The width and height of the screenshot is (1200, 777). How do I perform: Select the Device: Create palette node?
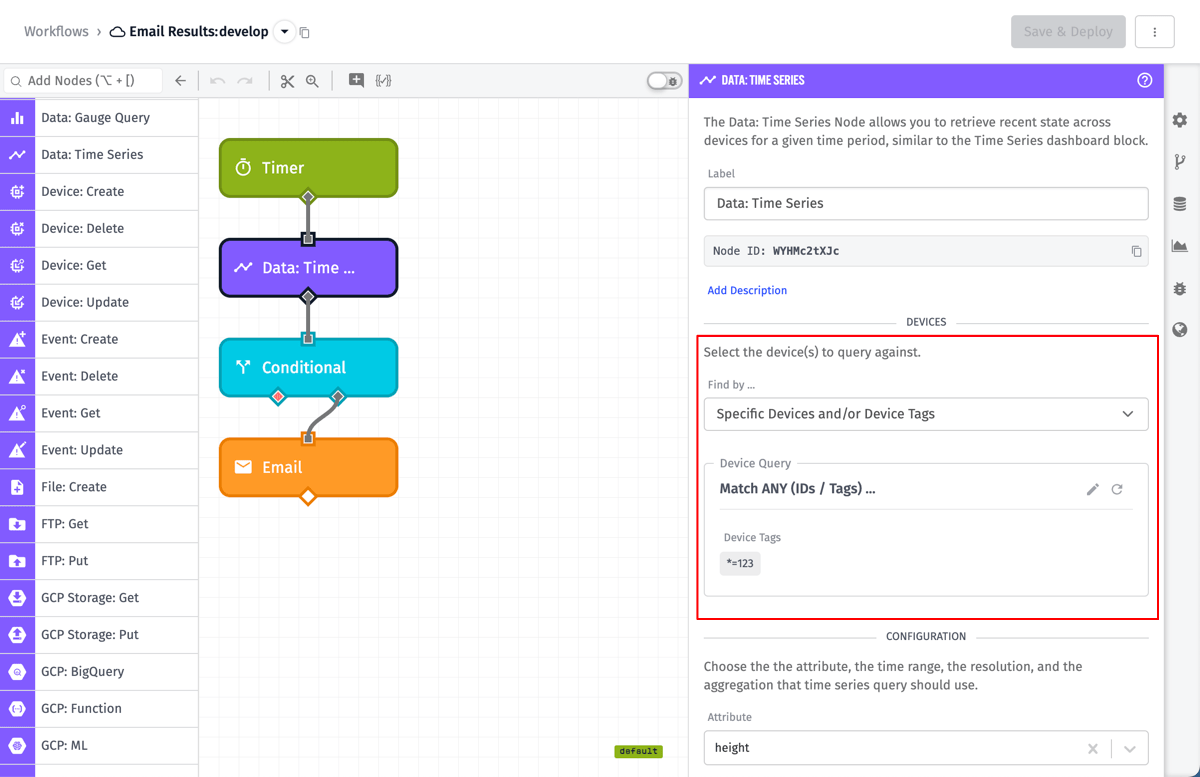tap(99, 191)
